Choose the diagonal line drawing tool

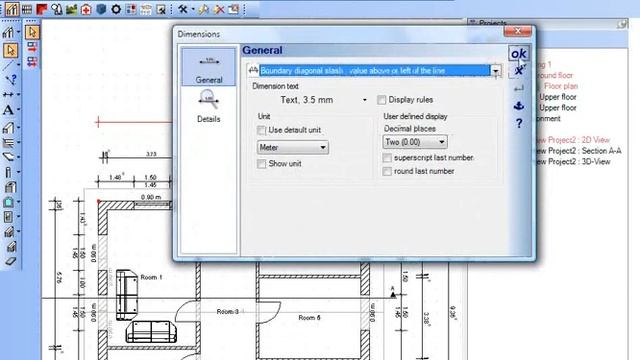tap(9, 66)
